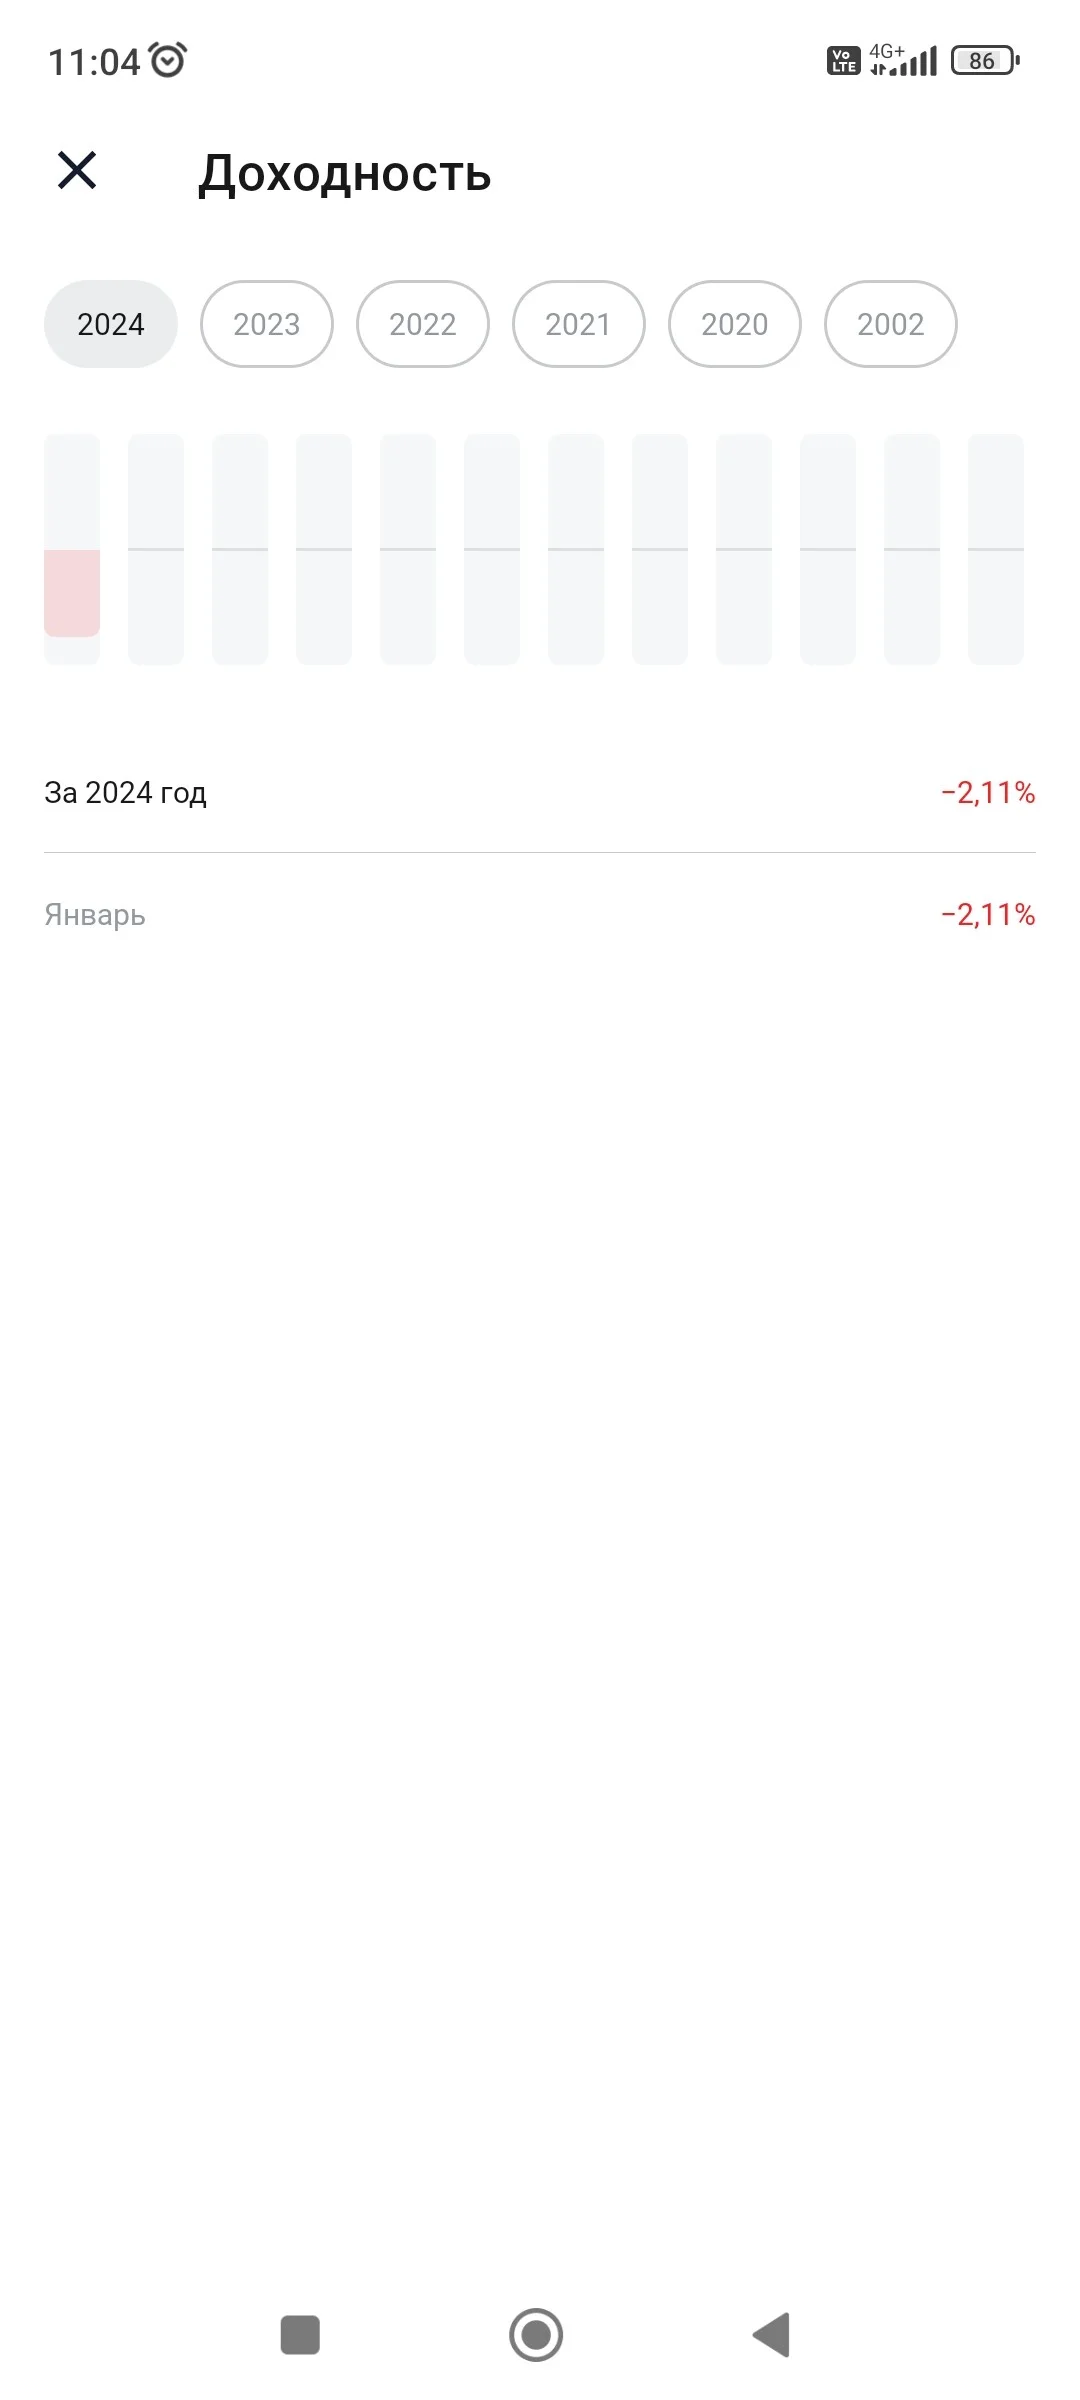The width and height of the screenshot is (1080, 2400).
Task: Tap the −2,11% value for Январь
Action: [988, 914]
